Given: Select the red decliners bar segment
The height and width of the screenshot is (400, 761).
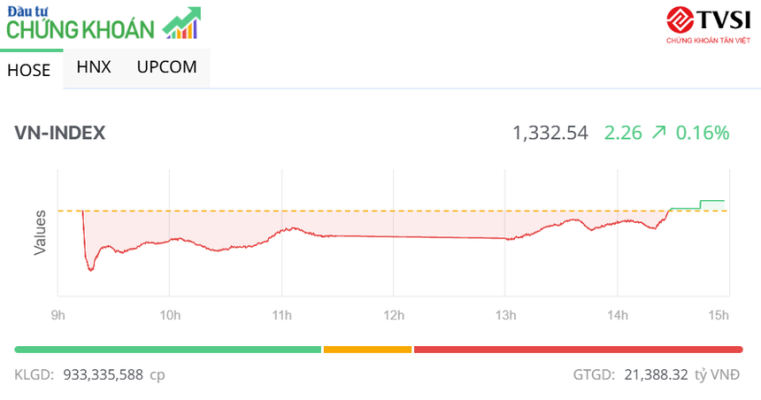Looking at the screenshot, I should [x=578, y=350].
